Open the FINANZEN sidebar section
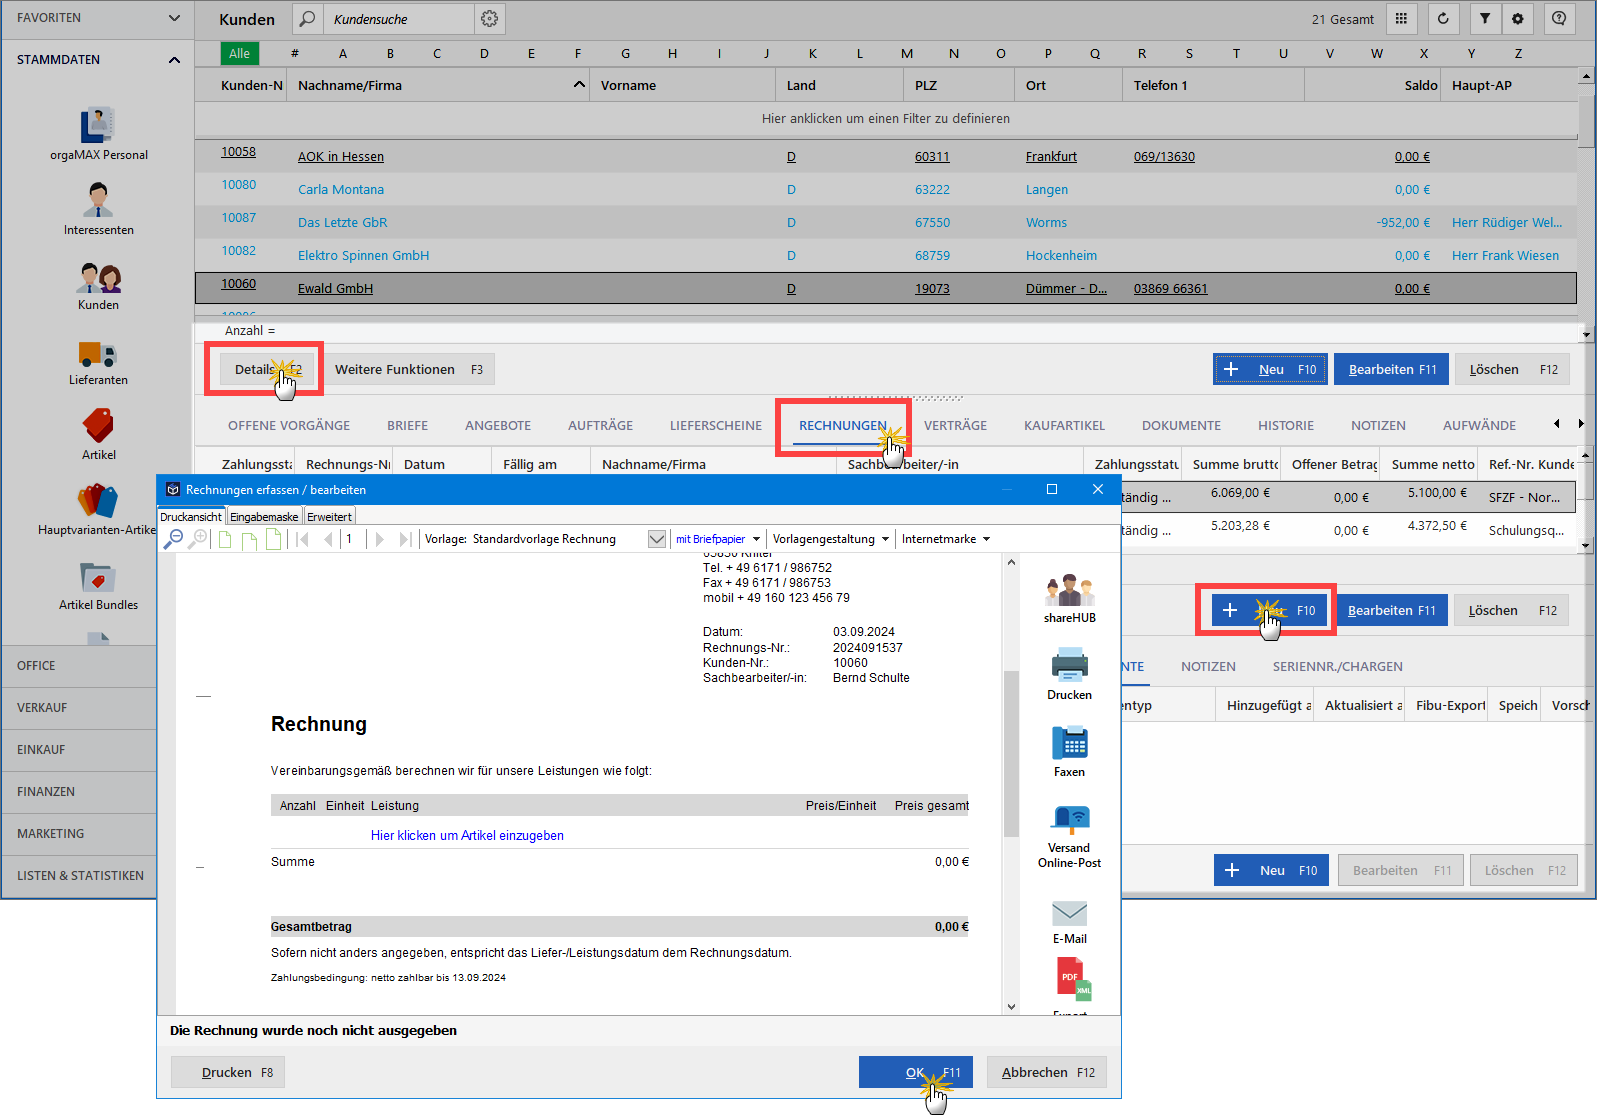 point(78,791)
